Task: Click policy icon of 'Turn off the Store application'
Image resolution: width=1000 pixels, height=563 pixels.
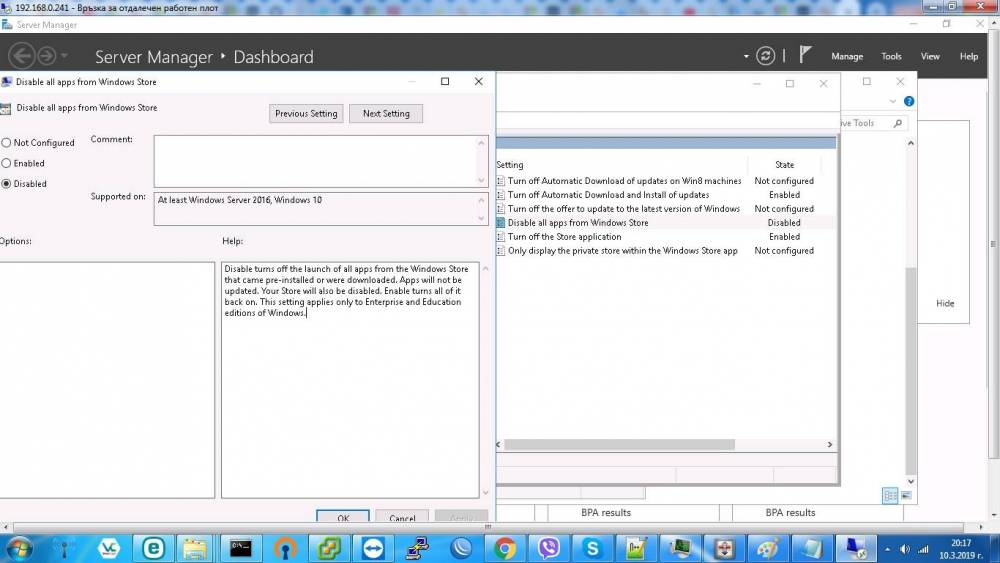Action: [501, 237]
